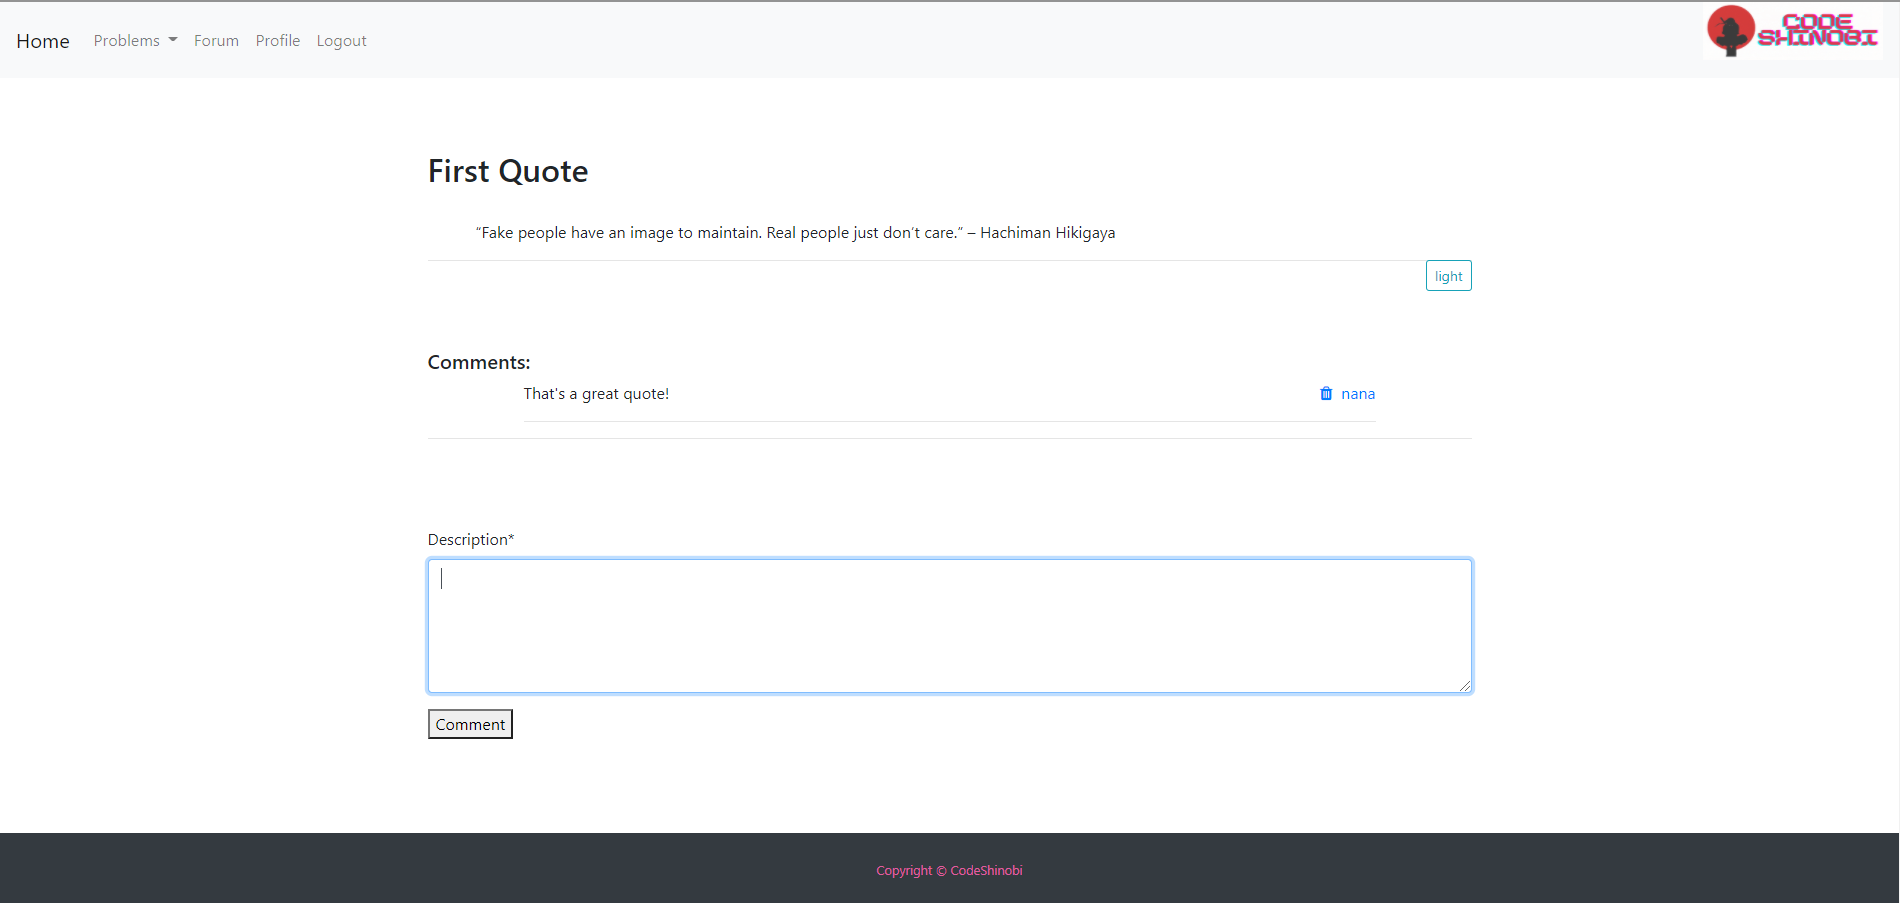
Task: Expand the Problems dropdown menu
Action: tap(134, 40)
